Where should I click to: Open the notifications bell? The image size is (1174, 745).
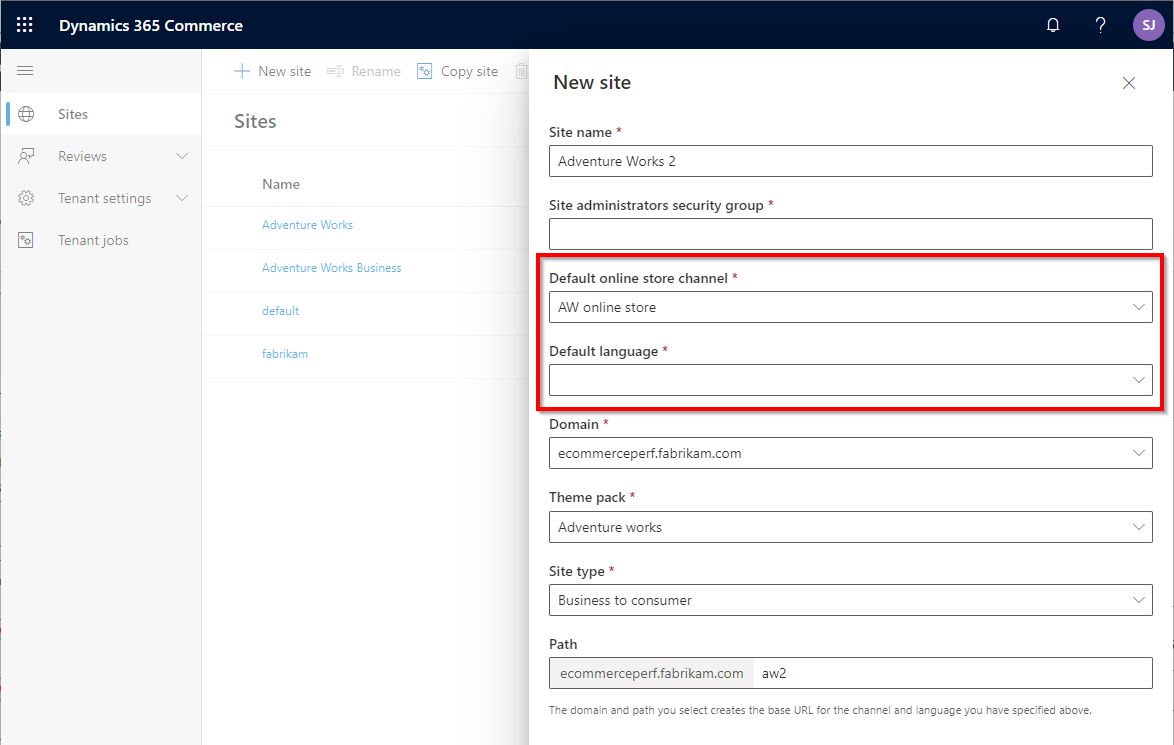1053,25
